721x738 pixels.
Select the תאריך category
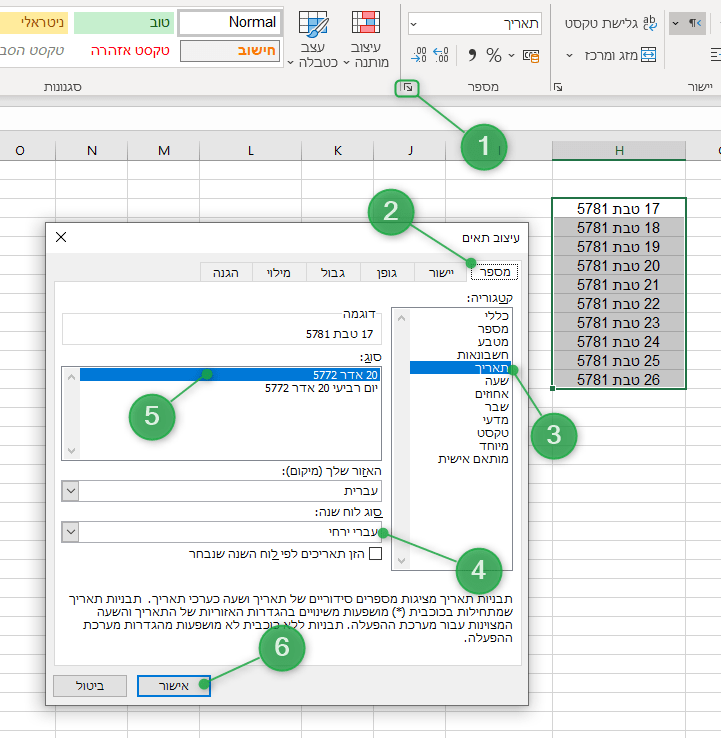point(460,368)
